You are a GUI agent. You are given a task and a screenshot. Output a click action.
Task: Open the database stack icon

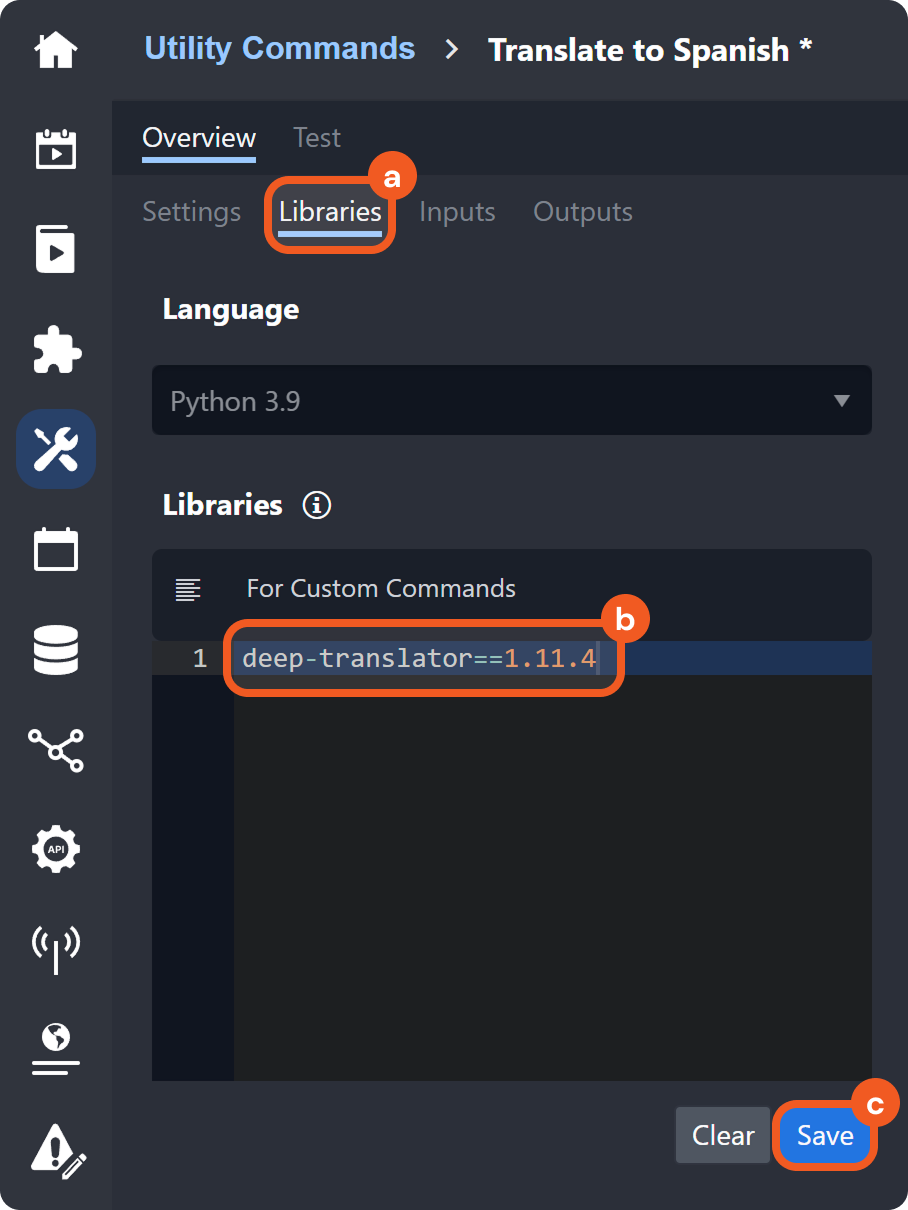coord(56,649)
